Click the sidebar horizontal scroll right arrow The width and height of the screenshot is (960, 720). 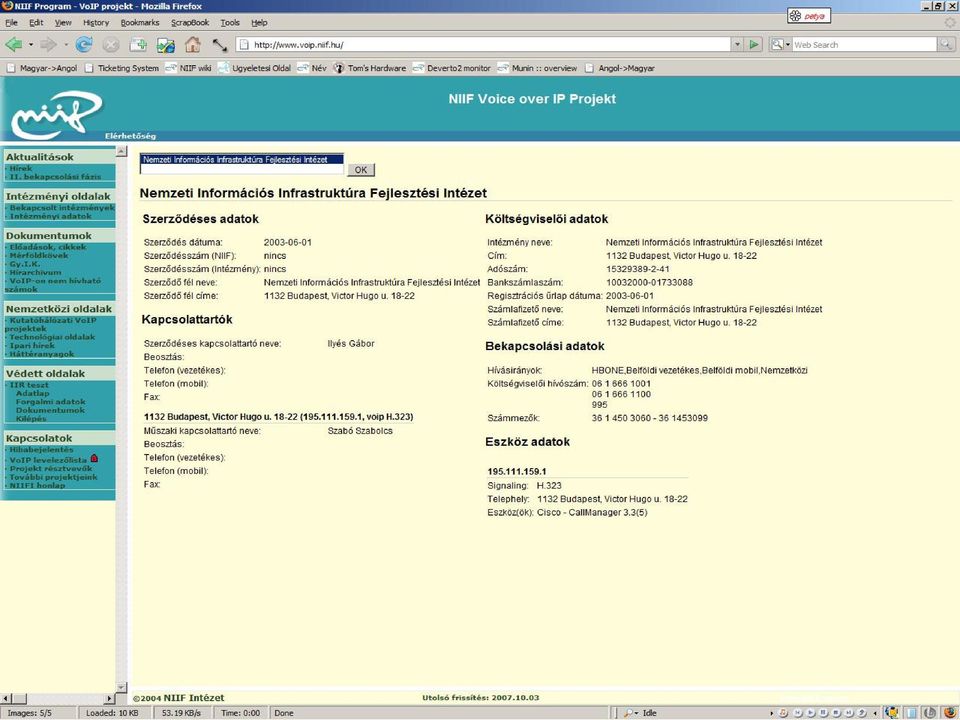coord(110,698)
